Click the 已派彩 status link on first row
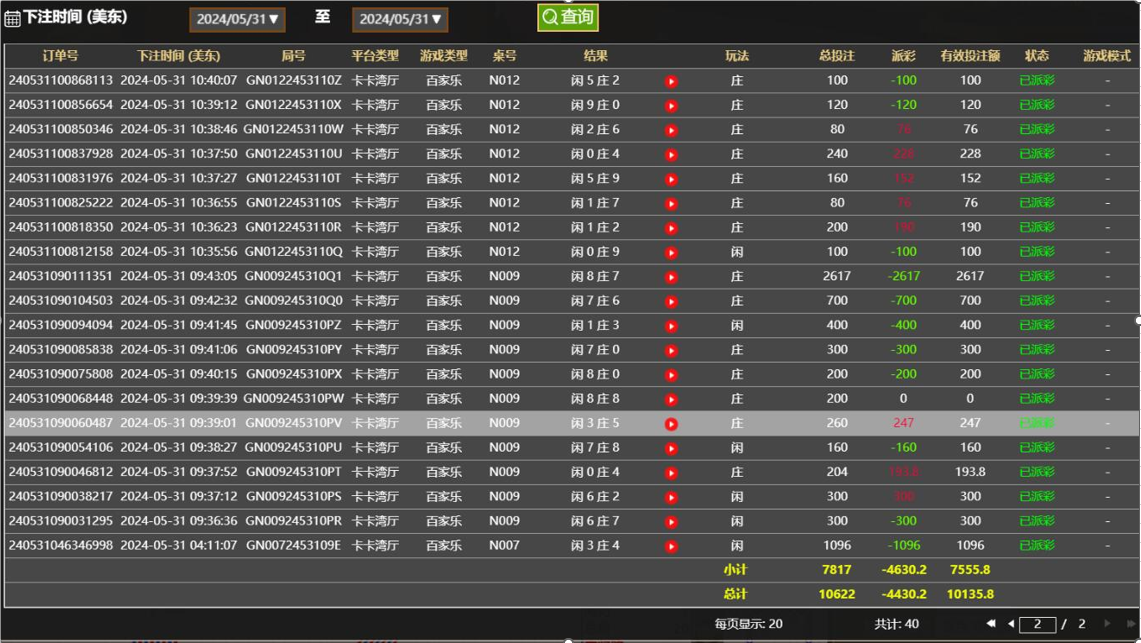The width and height of the screenshot is (1141, 643). [x=1037, y=79]
